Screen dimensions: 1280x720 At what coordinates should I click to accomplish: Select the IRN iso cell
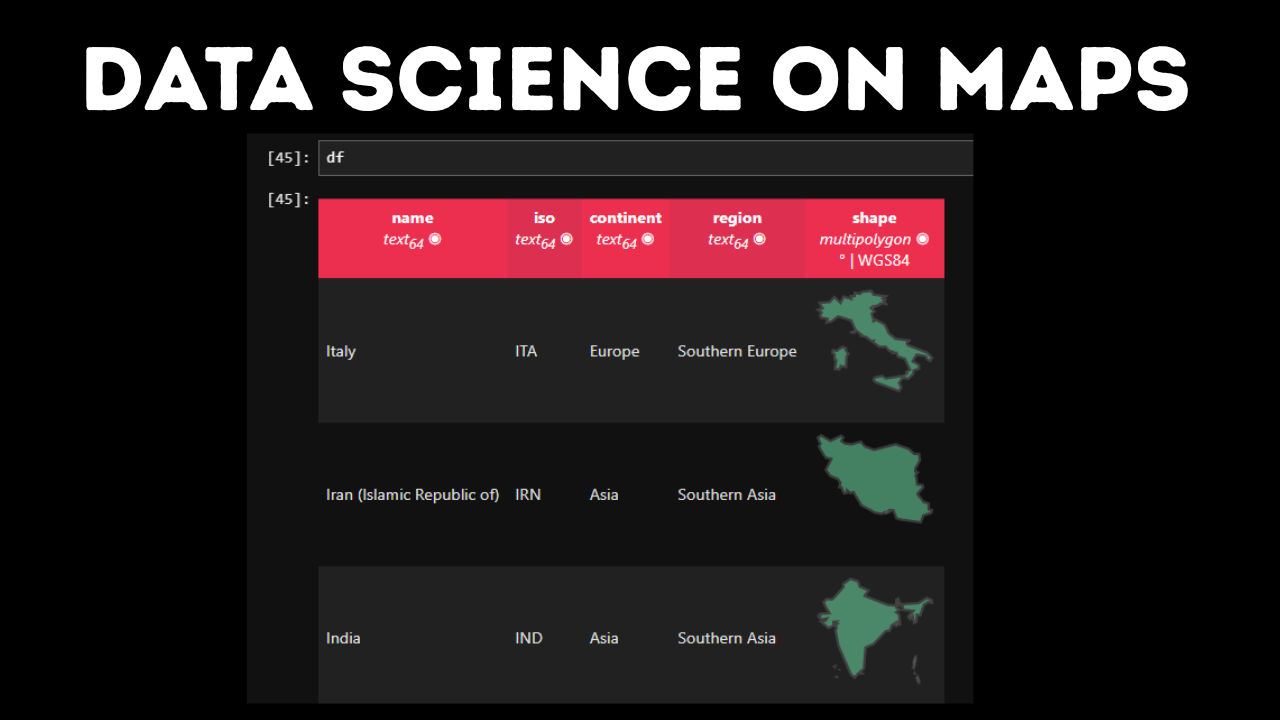coord(544,494)
